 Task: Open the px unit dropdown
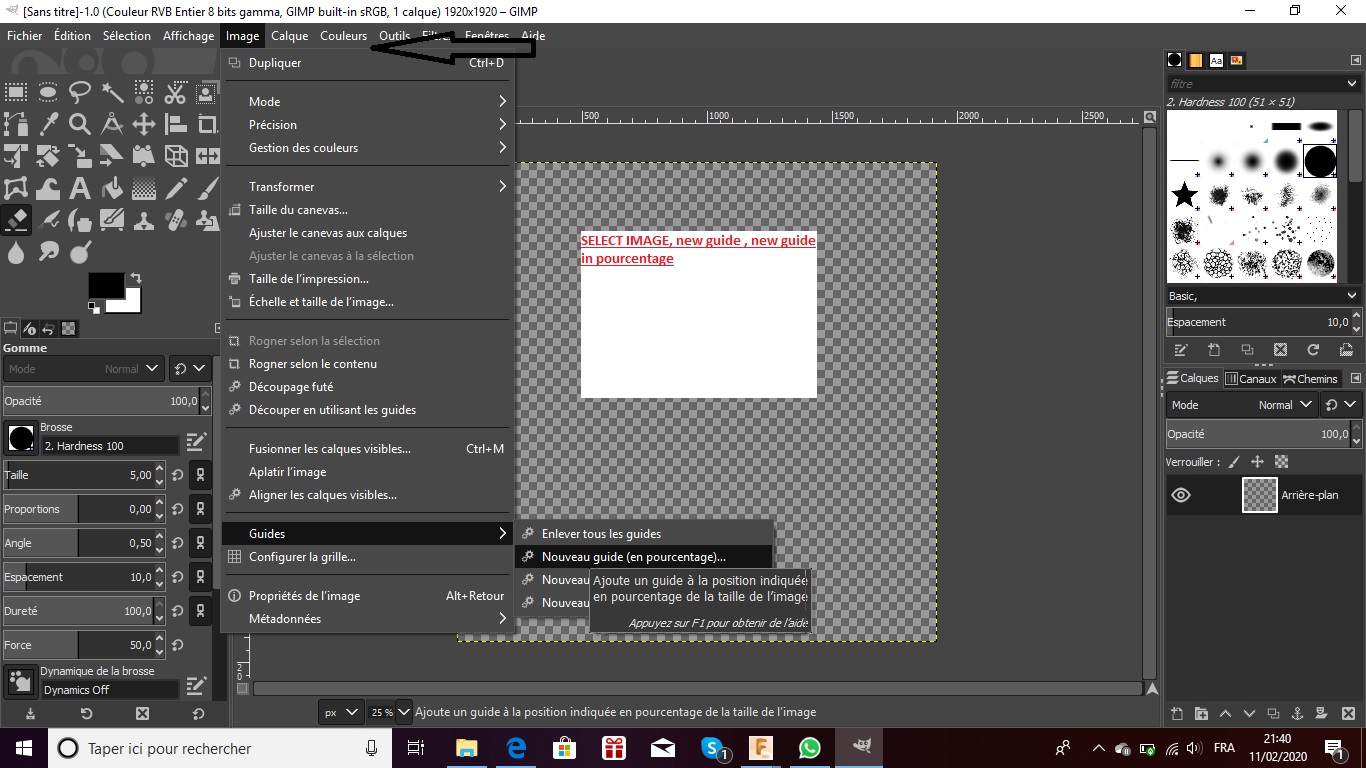click(x=340, y=712)
